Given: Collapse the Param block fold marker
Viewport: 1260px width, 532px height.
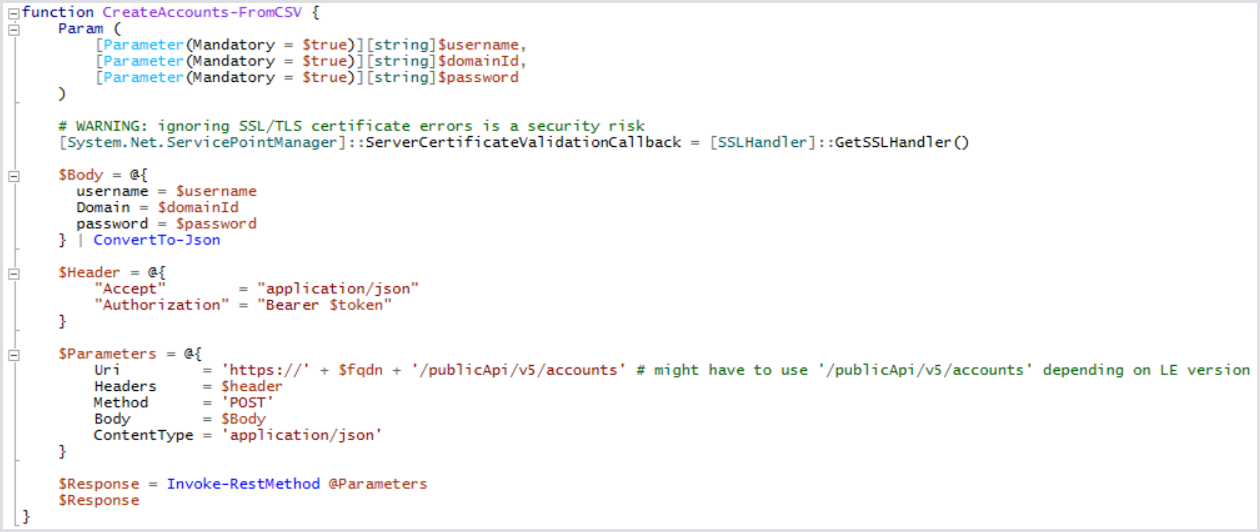Looking at the screenshot, I should pyautogui.click(x=13, y=29).
